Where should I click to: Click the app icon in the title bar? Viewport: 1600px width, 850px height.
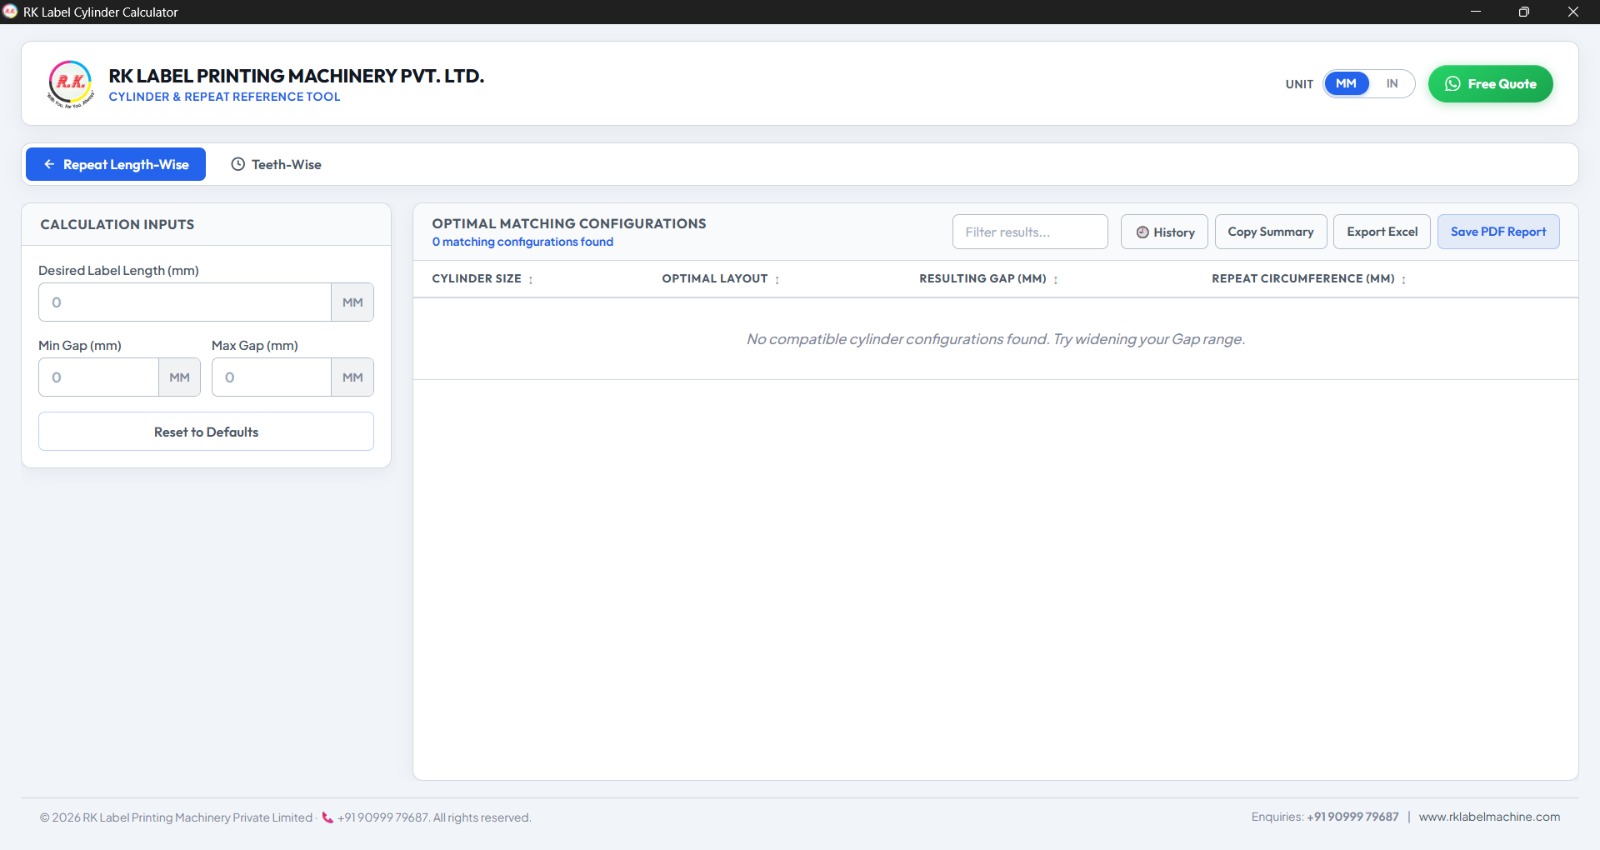point(11,12)
